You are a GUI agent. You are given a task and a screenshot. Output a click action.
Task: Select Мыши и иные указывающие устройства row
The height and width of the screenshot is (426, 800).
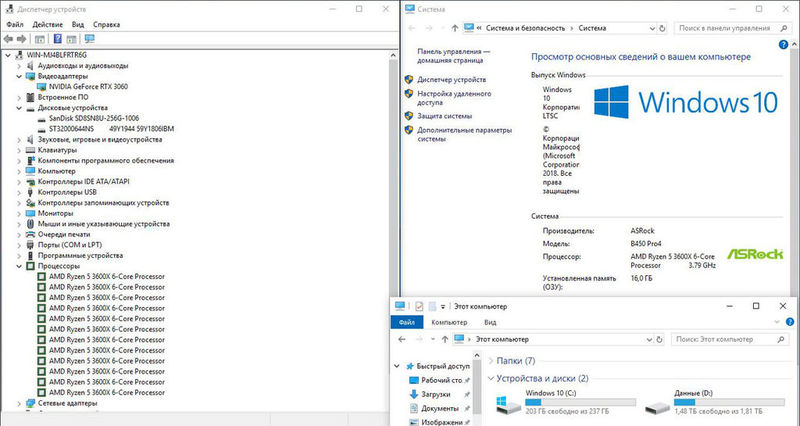[104, 224]
